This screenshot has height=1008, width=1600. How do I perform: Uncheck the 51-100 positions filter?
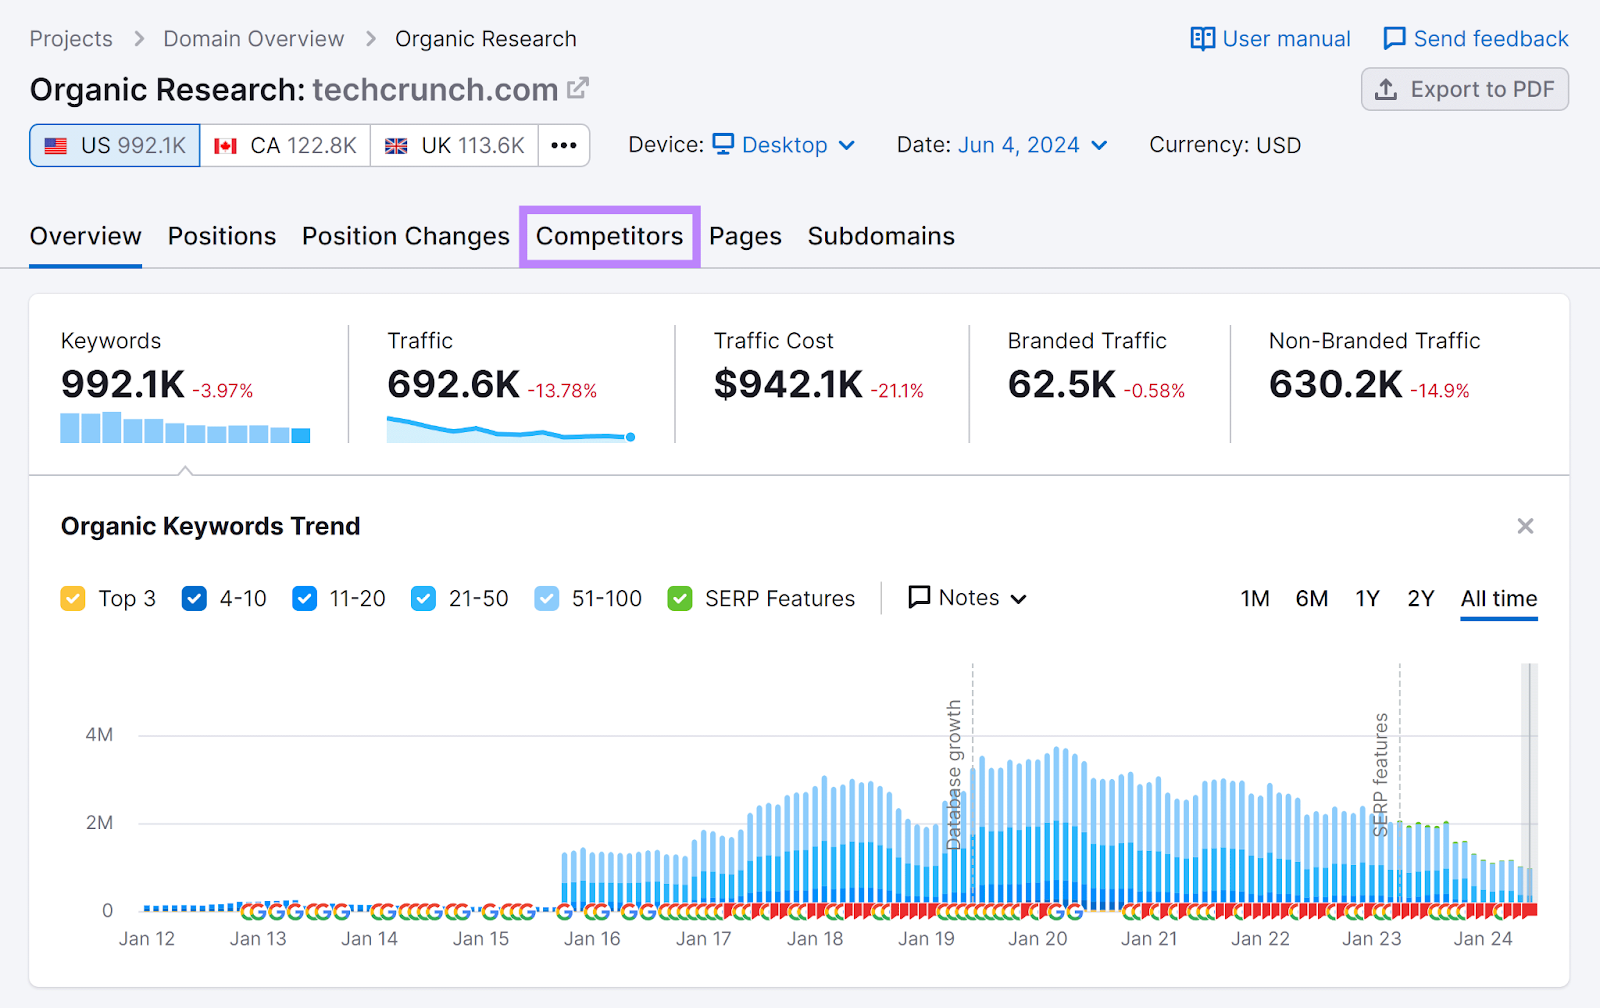(x=546, y=598)
